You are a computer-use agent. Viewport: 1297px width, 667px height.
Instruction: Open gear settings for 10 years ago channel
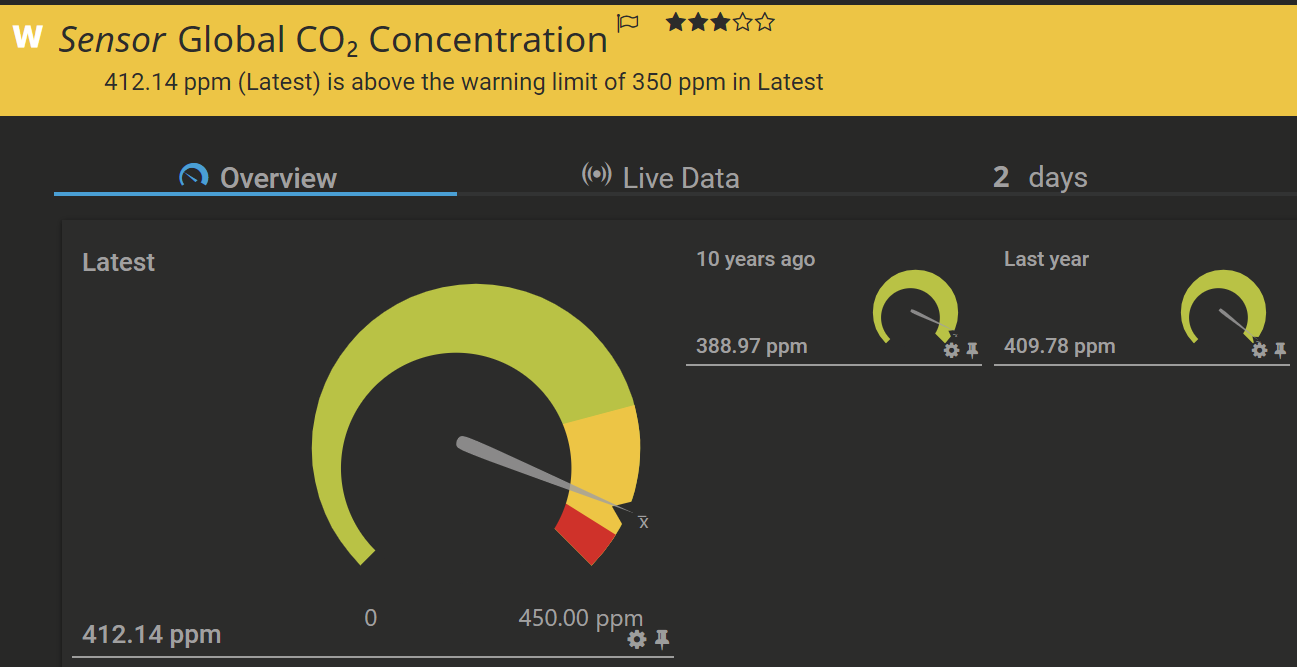pyautogui.click(x=951, y=350)
